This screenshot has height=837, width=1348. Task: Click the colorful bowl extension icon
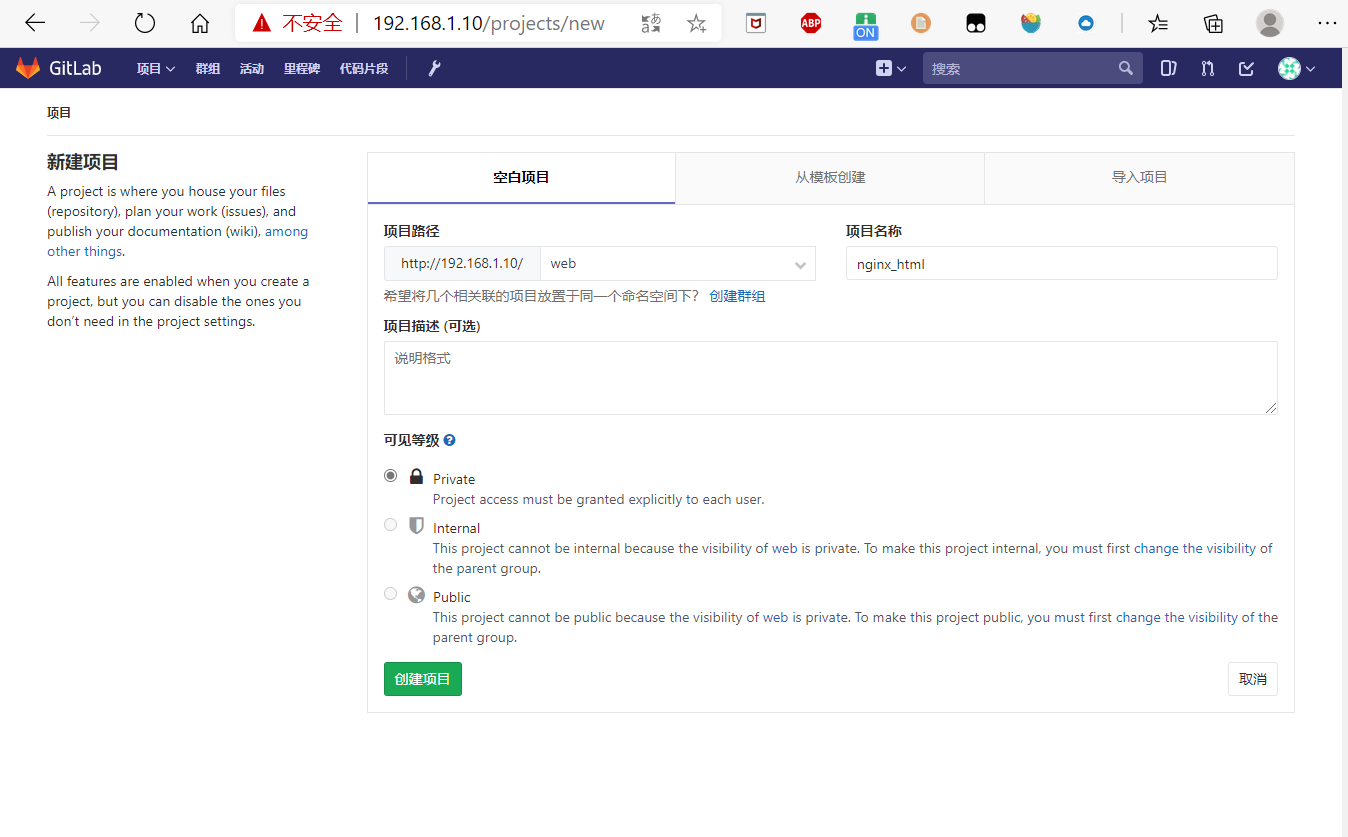click(x=1031, y=23)
